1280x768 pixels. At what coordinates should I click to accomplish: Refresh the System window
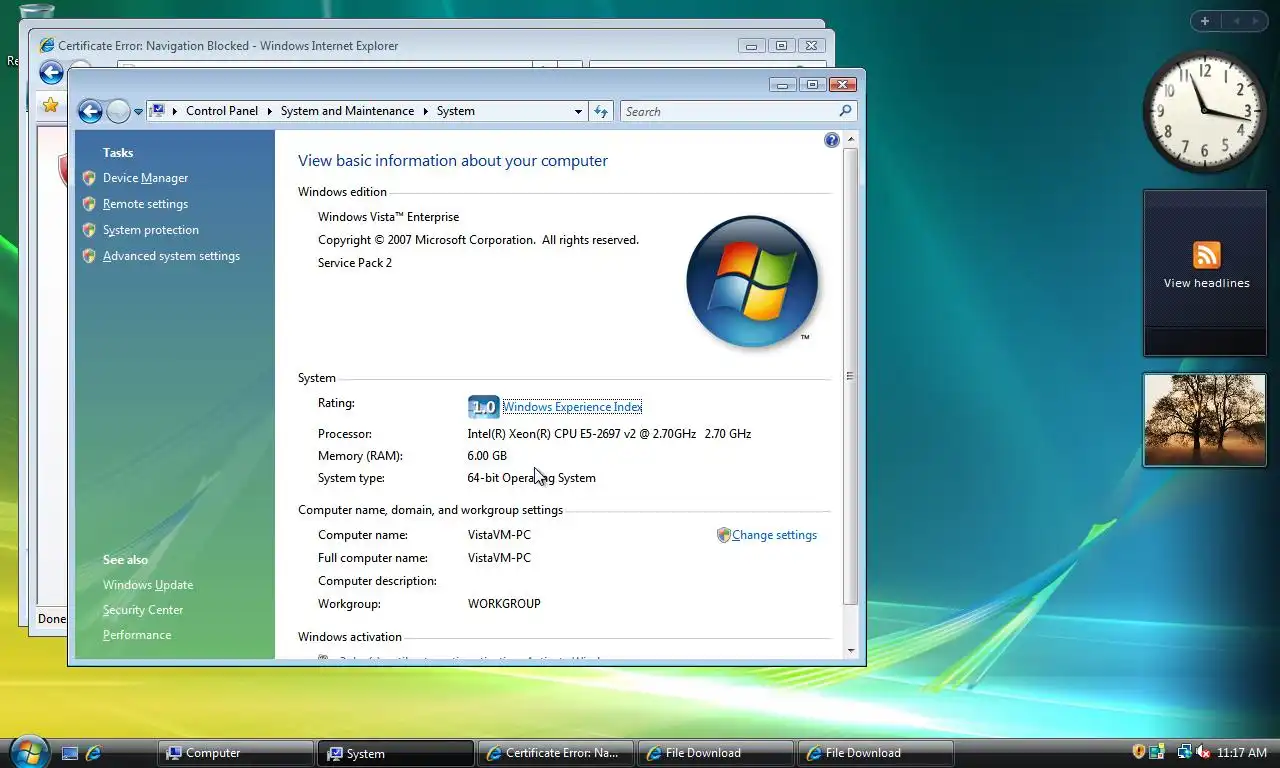[x=601, y=111]
